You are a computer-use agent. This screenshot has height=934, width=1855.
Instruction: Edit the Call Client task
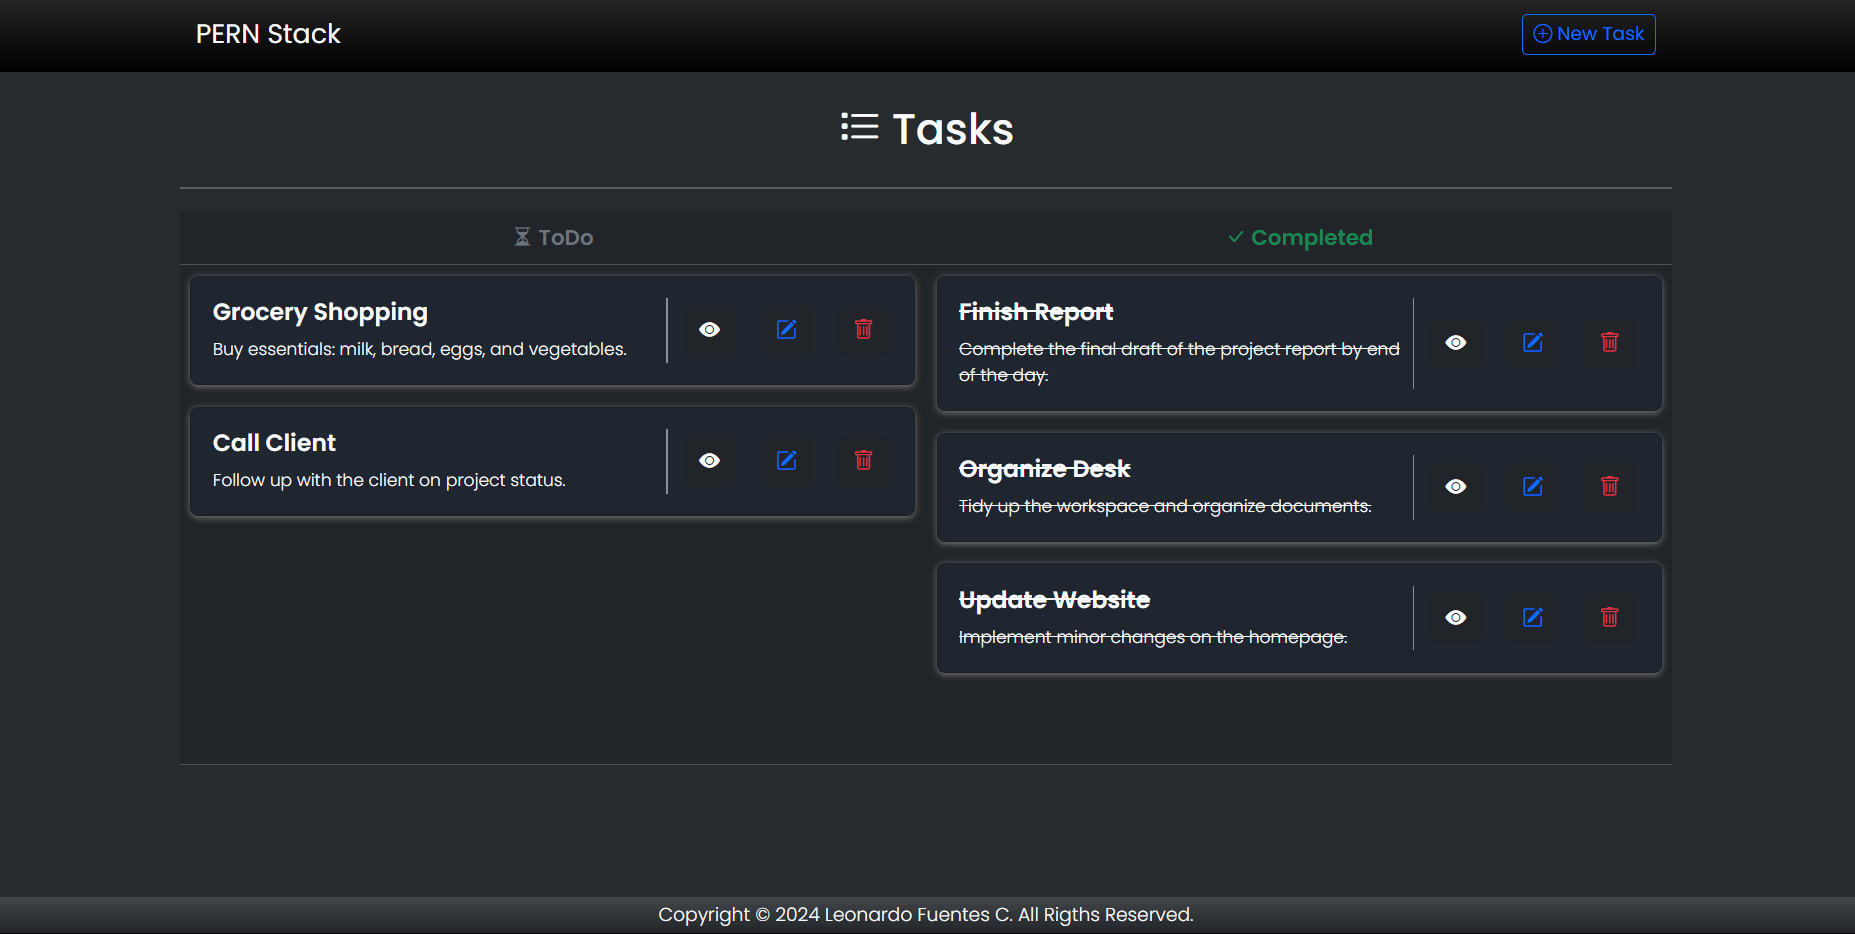(x=787, y=461)
